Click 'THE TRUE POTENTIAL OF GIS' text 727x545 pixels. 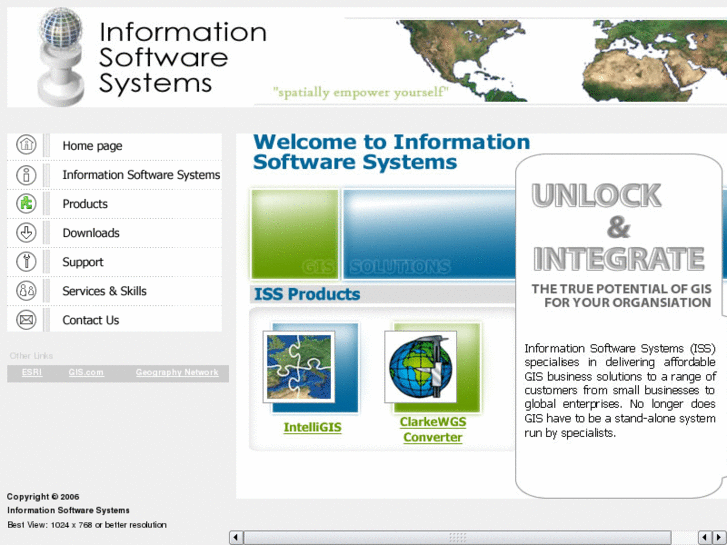621,289
